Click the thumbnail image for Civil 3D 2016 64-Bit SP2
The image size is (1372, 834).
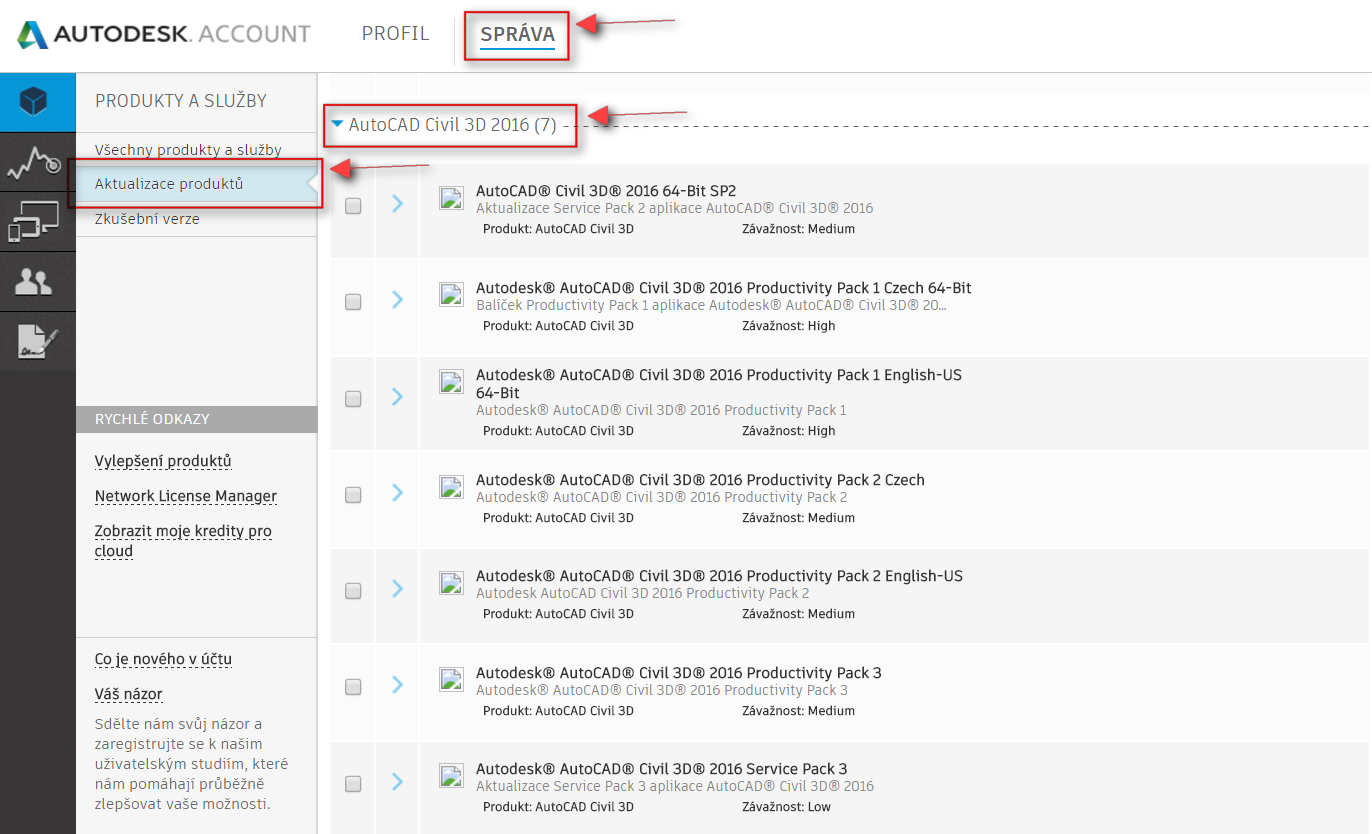(452, 198)
